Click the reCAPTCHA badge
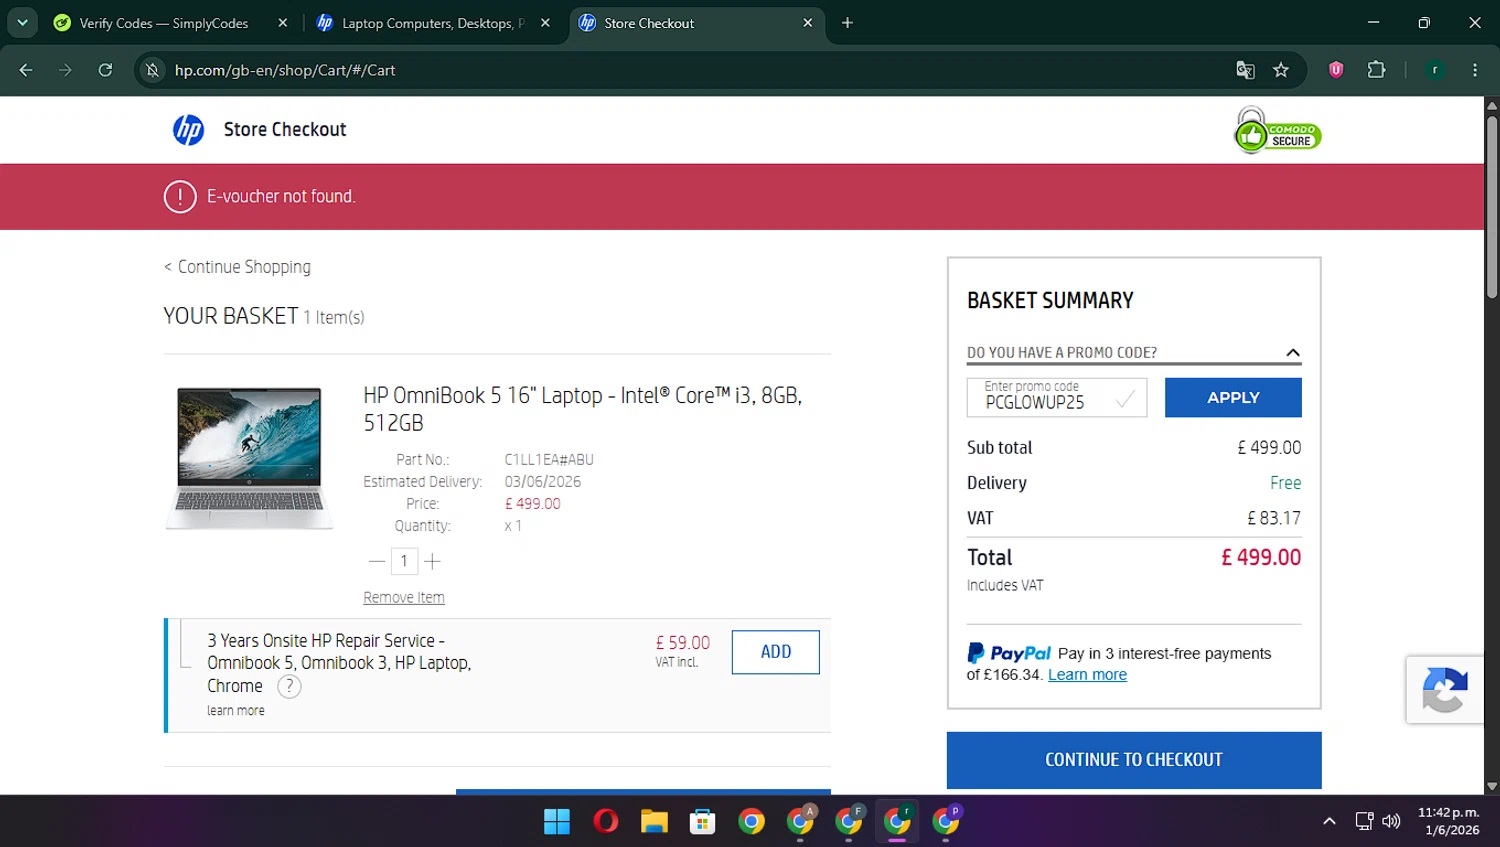This screenshot has width=1500, height=847. coord(1444,690)
